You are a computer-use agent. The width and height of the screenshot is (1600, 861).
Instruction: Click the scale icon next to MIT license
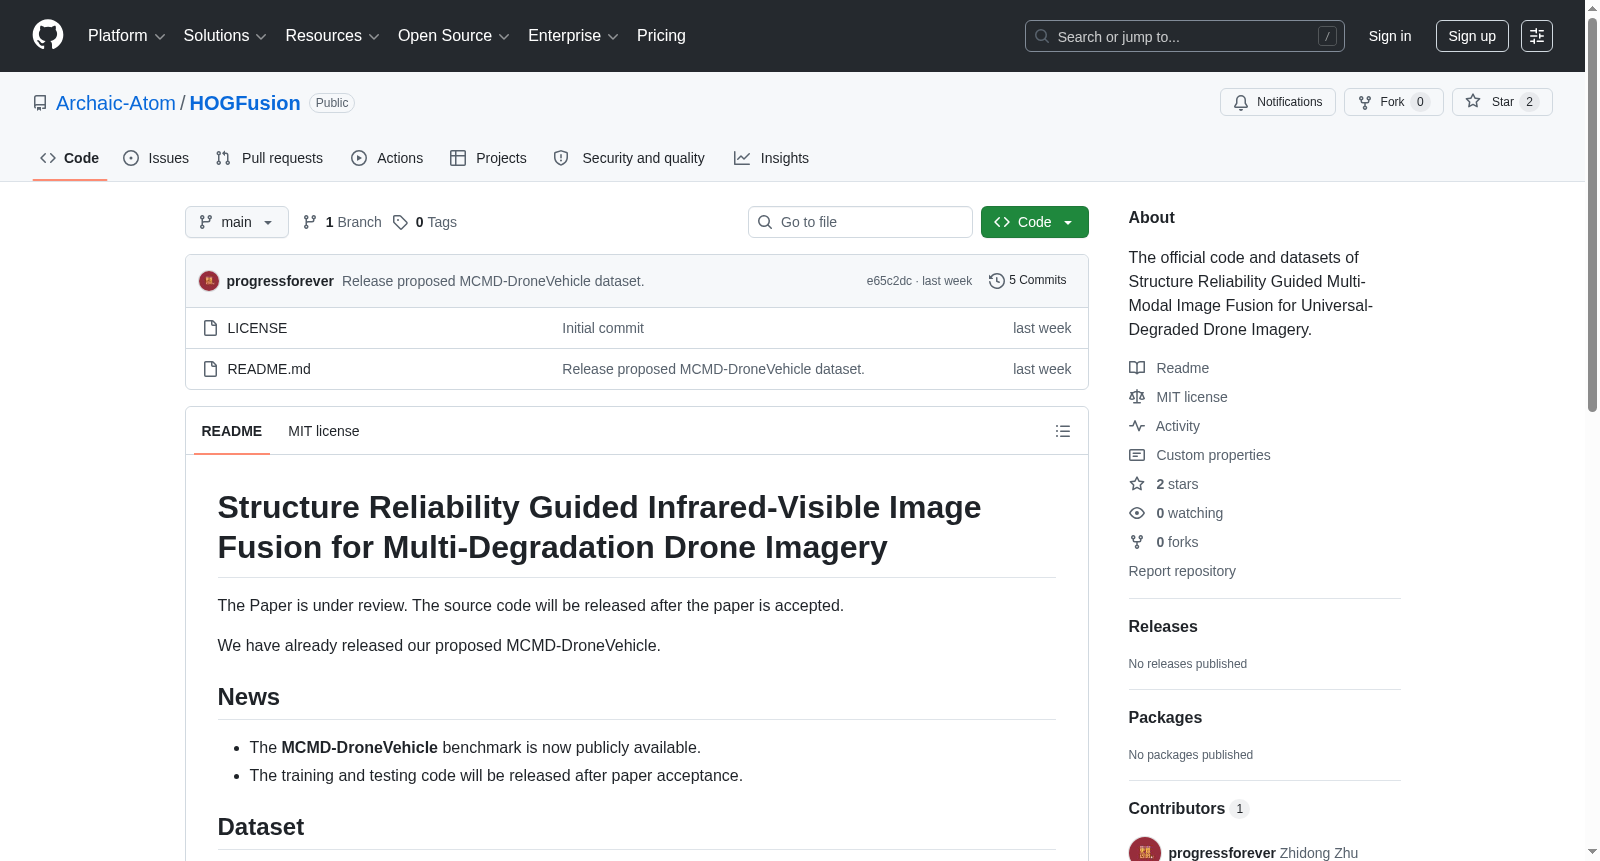(x=1137, y=397)
